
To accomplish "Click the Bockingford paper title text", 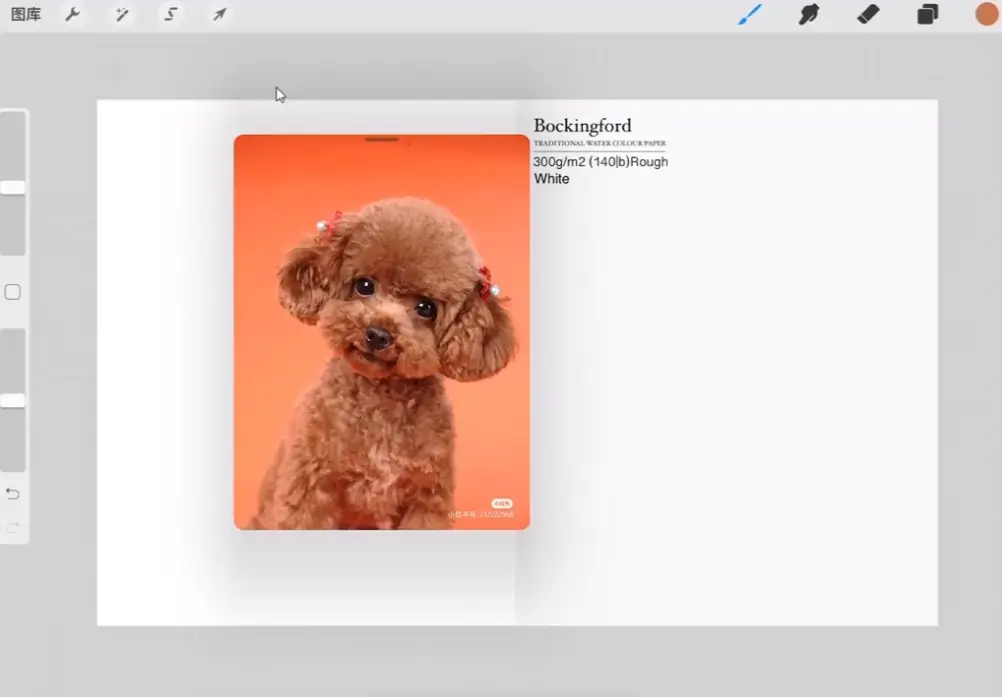I will (582, 125).
